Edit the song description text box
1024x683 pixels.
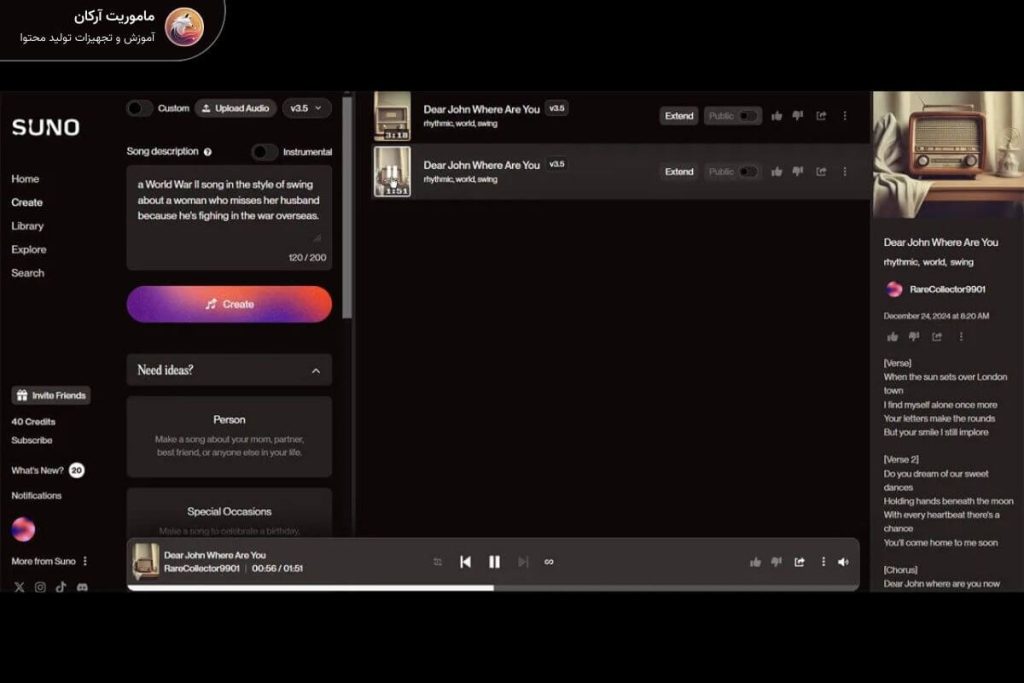229,215
